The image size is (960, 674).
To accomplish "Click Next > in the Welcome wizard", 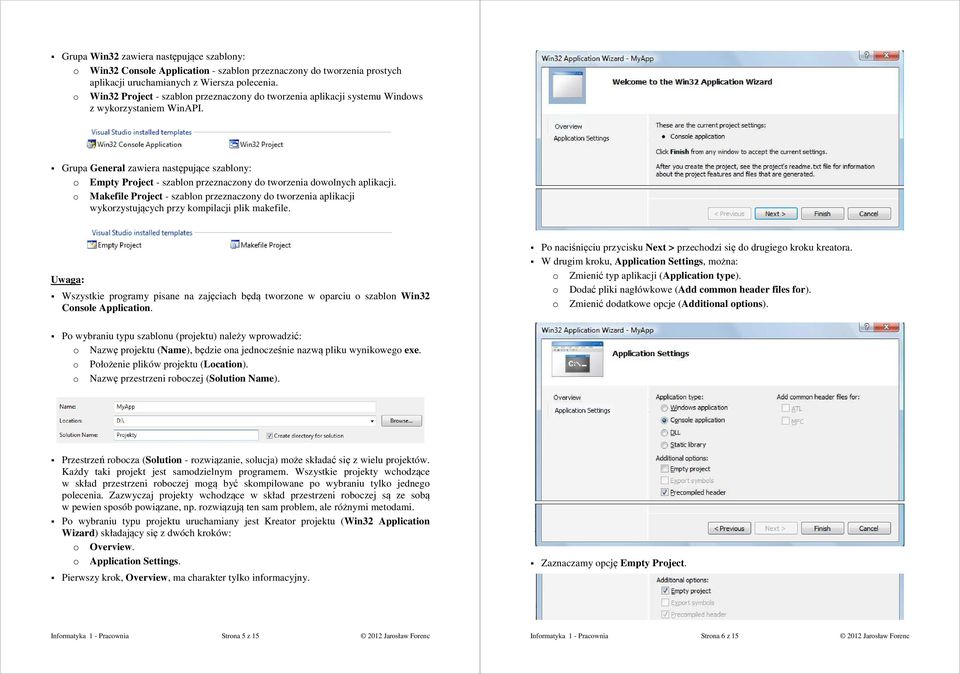I will coord(776,214).
